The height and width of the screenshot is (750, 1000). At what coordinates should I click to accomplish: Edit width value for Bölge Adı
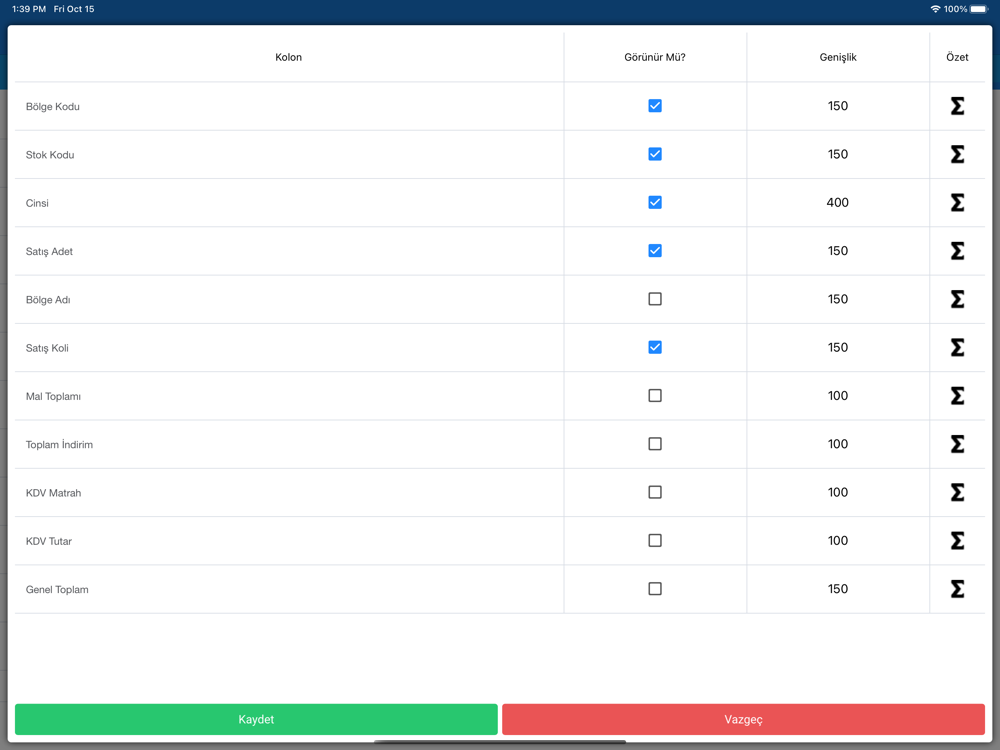click(x=838, y=299)
